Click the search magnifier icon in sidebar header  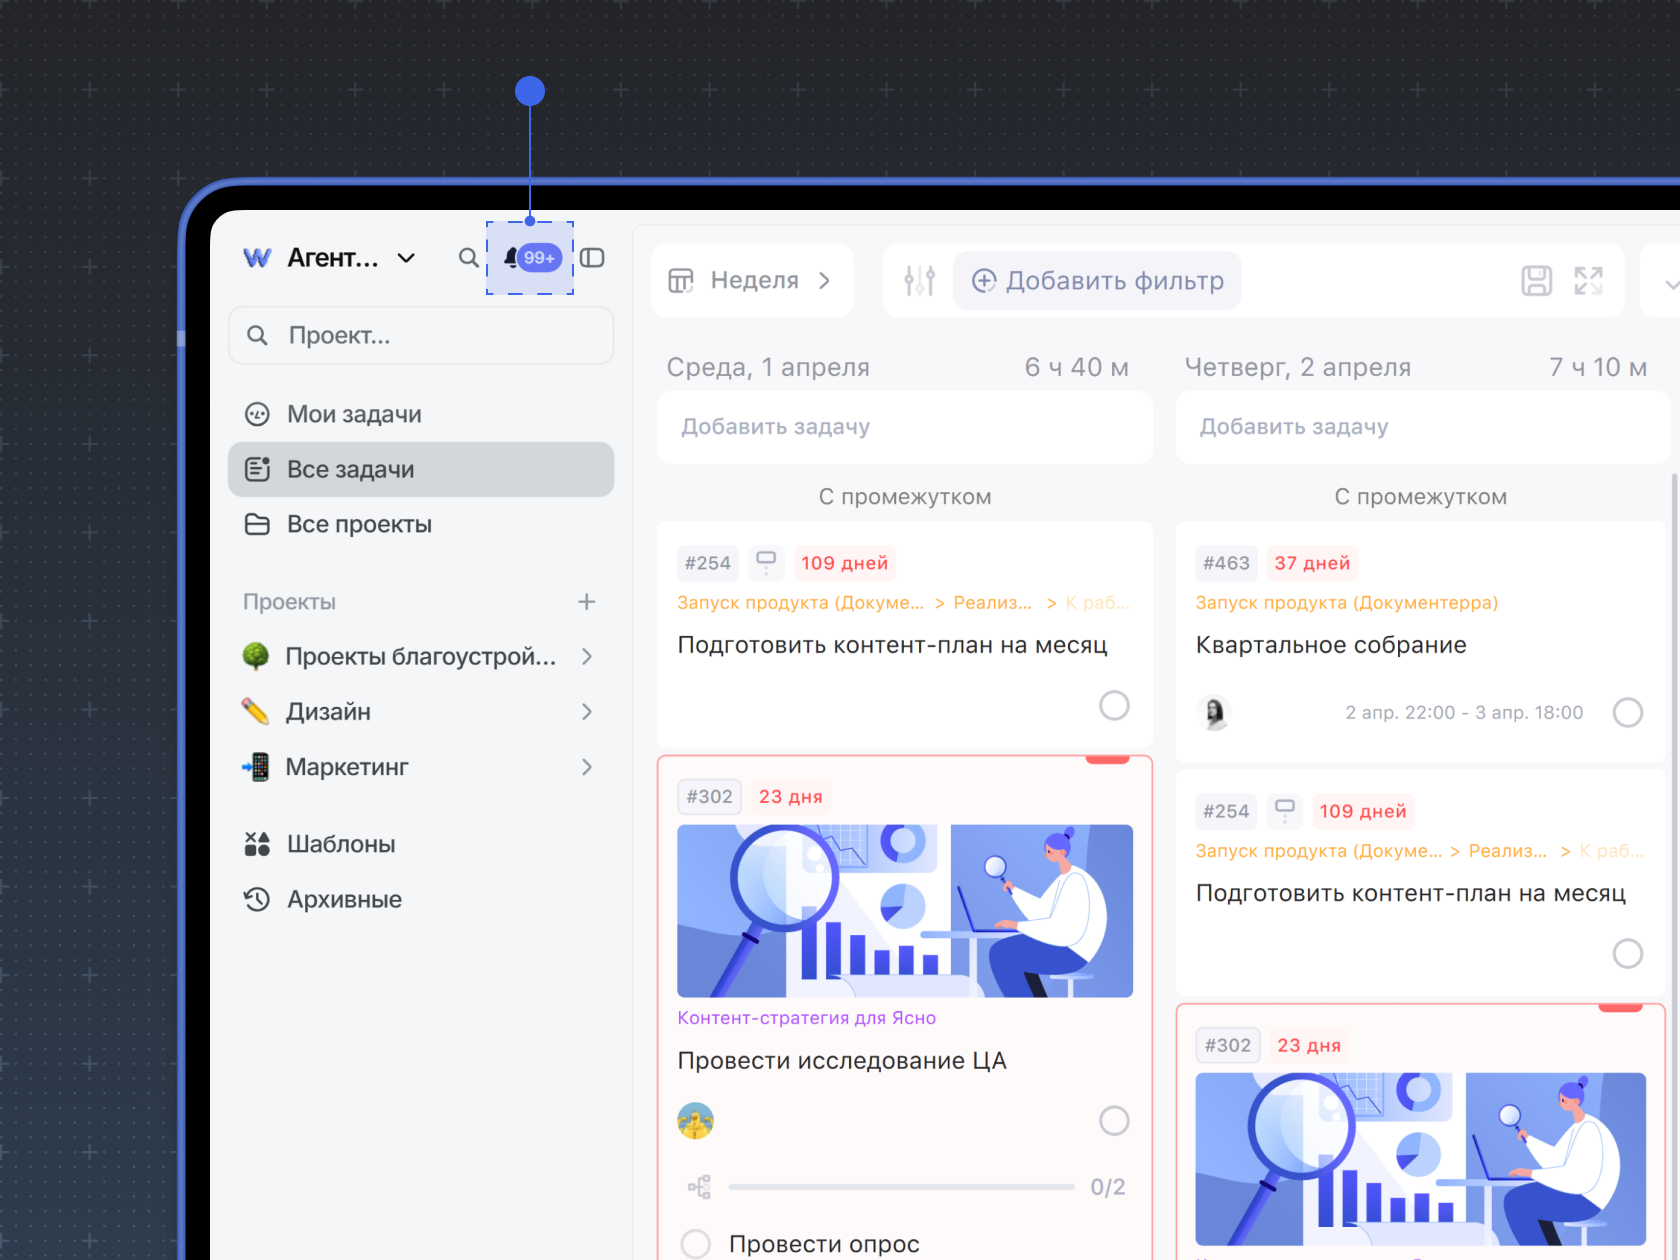(468, 258)
